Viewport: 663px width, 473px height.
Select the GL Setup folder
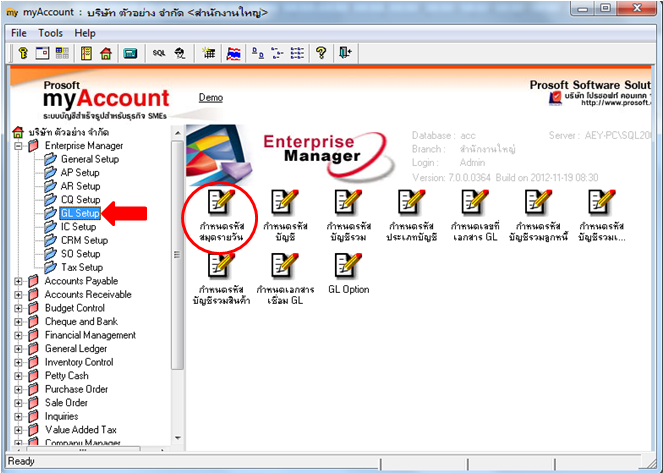click(x=80, y=213)
